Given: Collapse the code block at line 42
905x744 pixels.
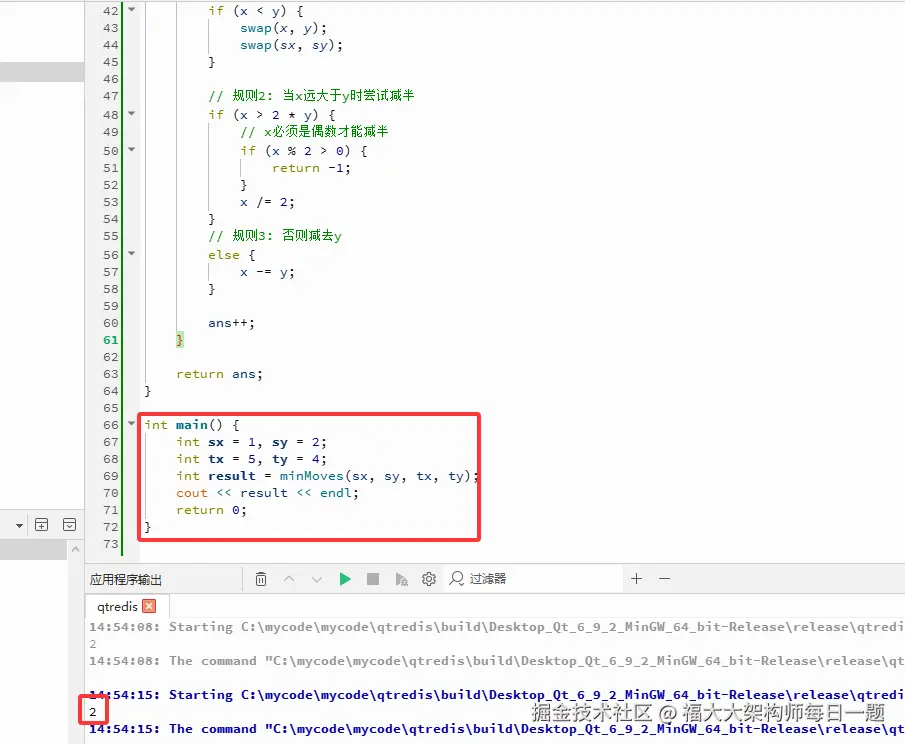Looking at the screenshot, I should [x=132, y=10].
